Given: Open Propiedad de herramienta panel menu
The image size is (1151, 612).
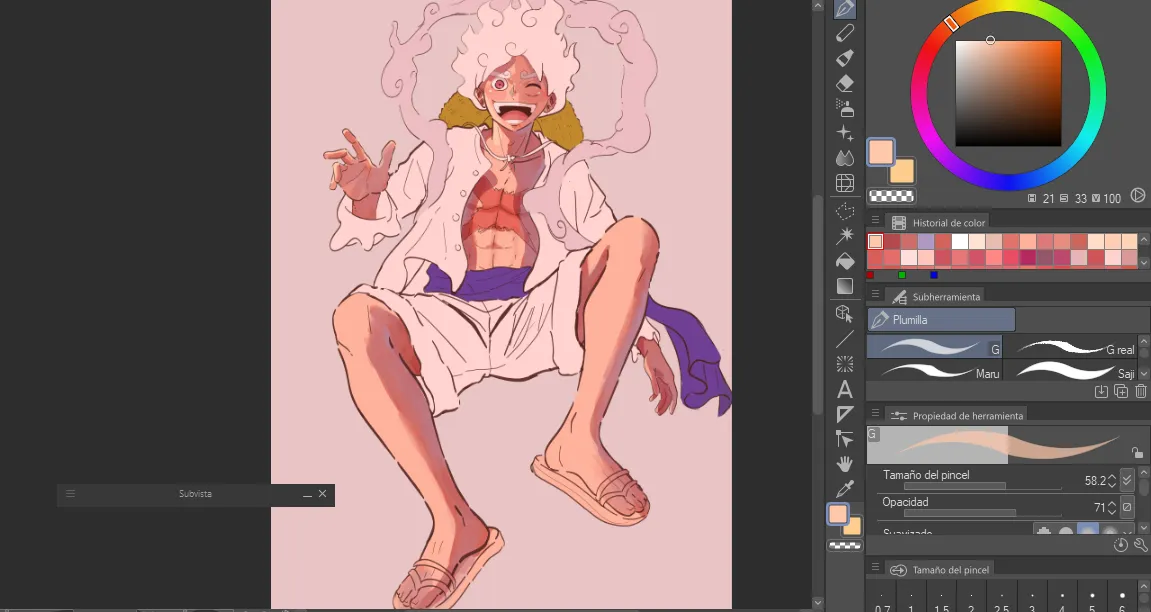Looking at the screenshot, I should [x=875, y=414].
